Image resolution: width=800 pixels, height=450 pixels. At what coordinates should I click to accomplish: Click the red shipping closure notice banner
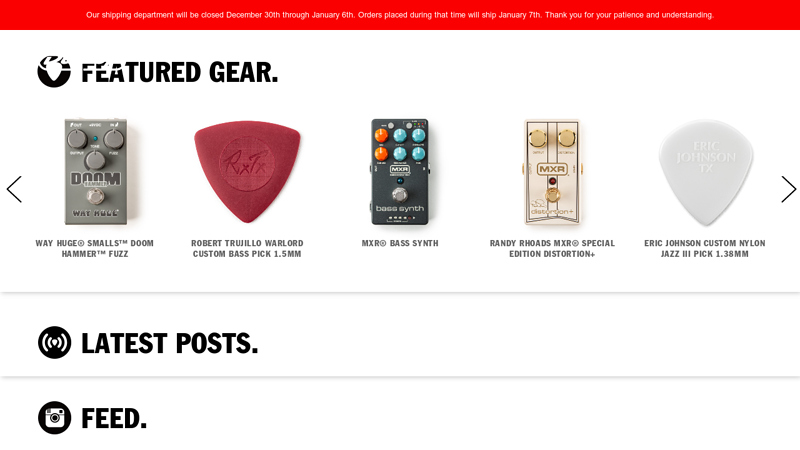pos(400,15)
